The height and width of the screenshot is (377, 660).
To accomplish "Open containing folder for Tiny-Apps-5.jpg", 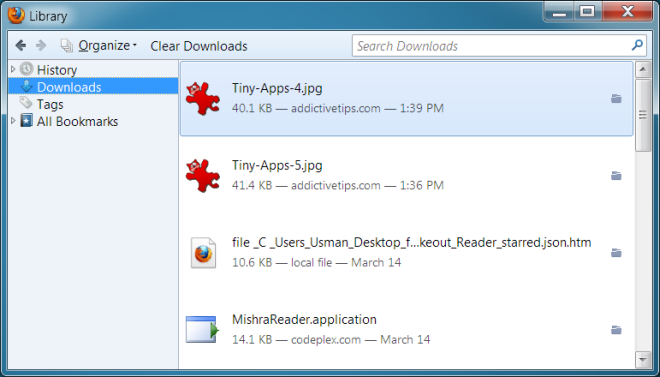I will click(x=616, y=176).
